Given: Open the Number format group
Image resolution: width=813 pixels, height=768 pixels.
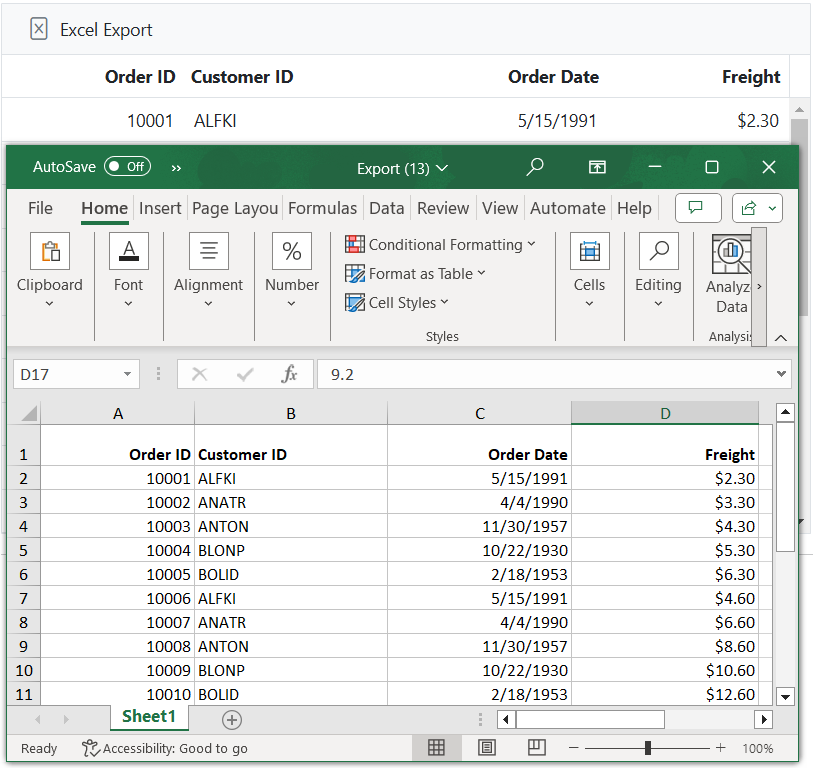Looking at the screenshot, I should coord(291,251).
